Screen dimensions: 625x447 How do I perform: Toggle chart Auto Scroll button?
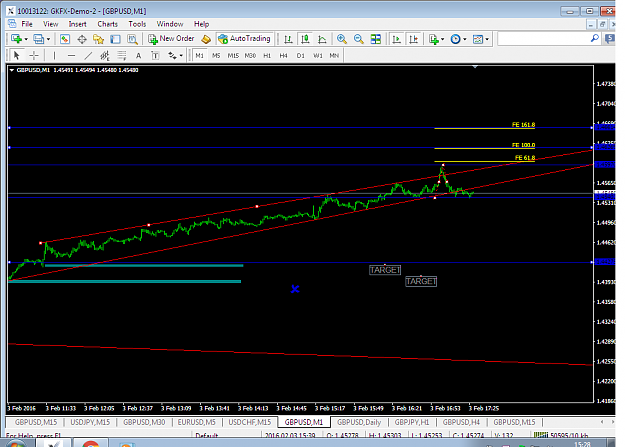click(396, 39)
